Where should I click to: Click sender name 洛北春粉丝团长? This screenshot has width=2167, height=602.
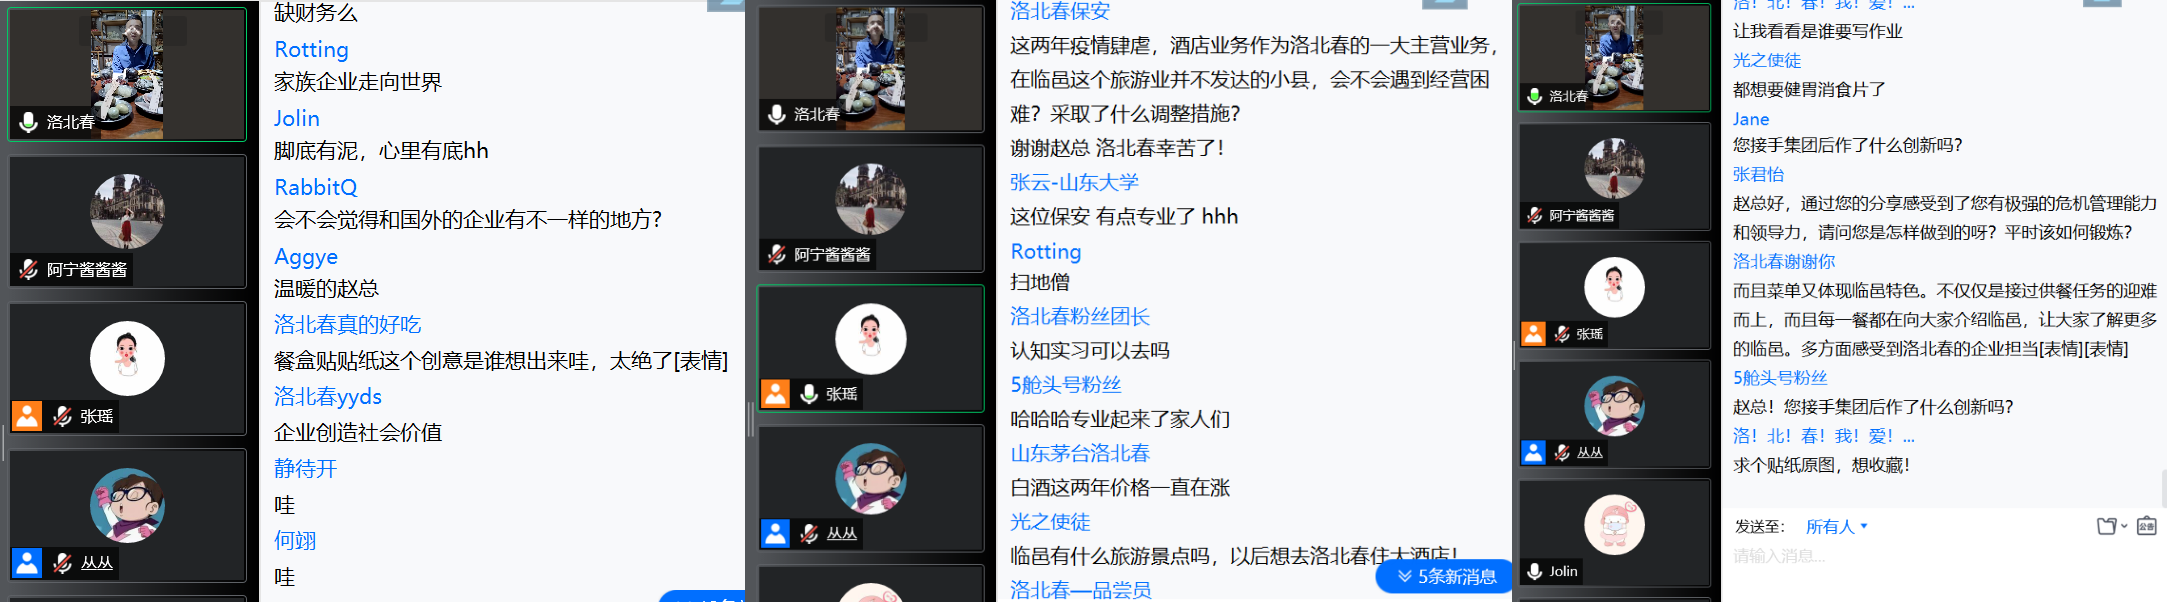click(1080, 316)
